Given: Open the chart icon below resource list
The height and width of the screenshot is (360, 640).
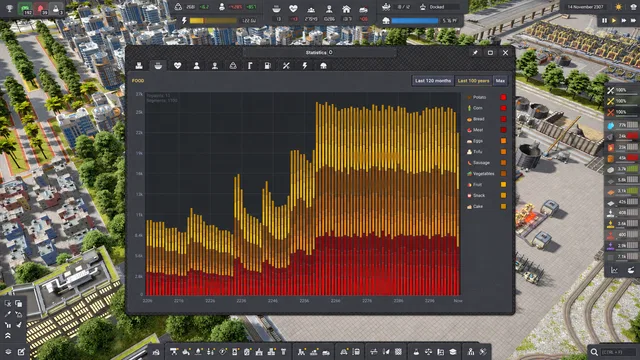Looking at the screenshot, I should point(614,270).
